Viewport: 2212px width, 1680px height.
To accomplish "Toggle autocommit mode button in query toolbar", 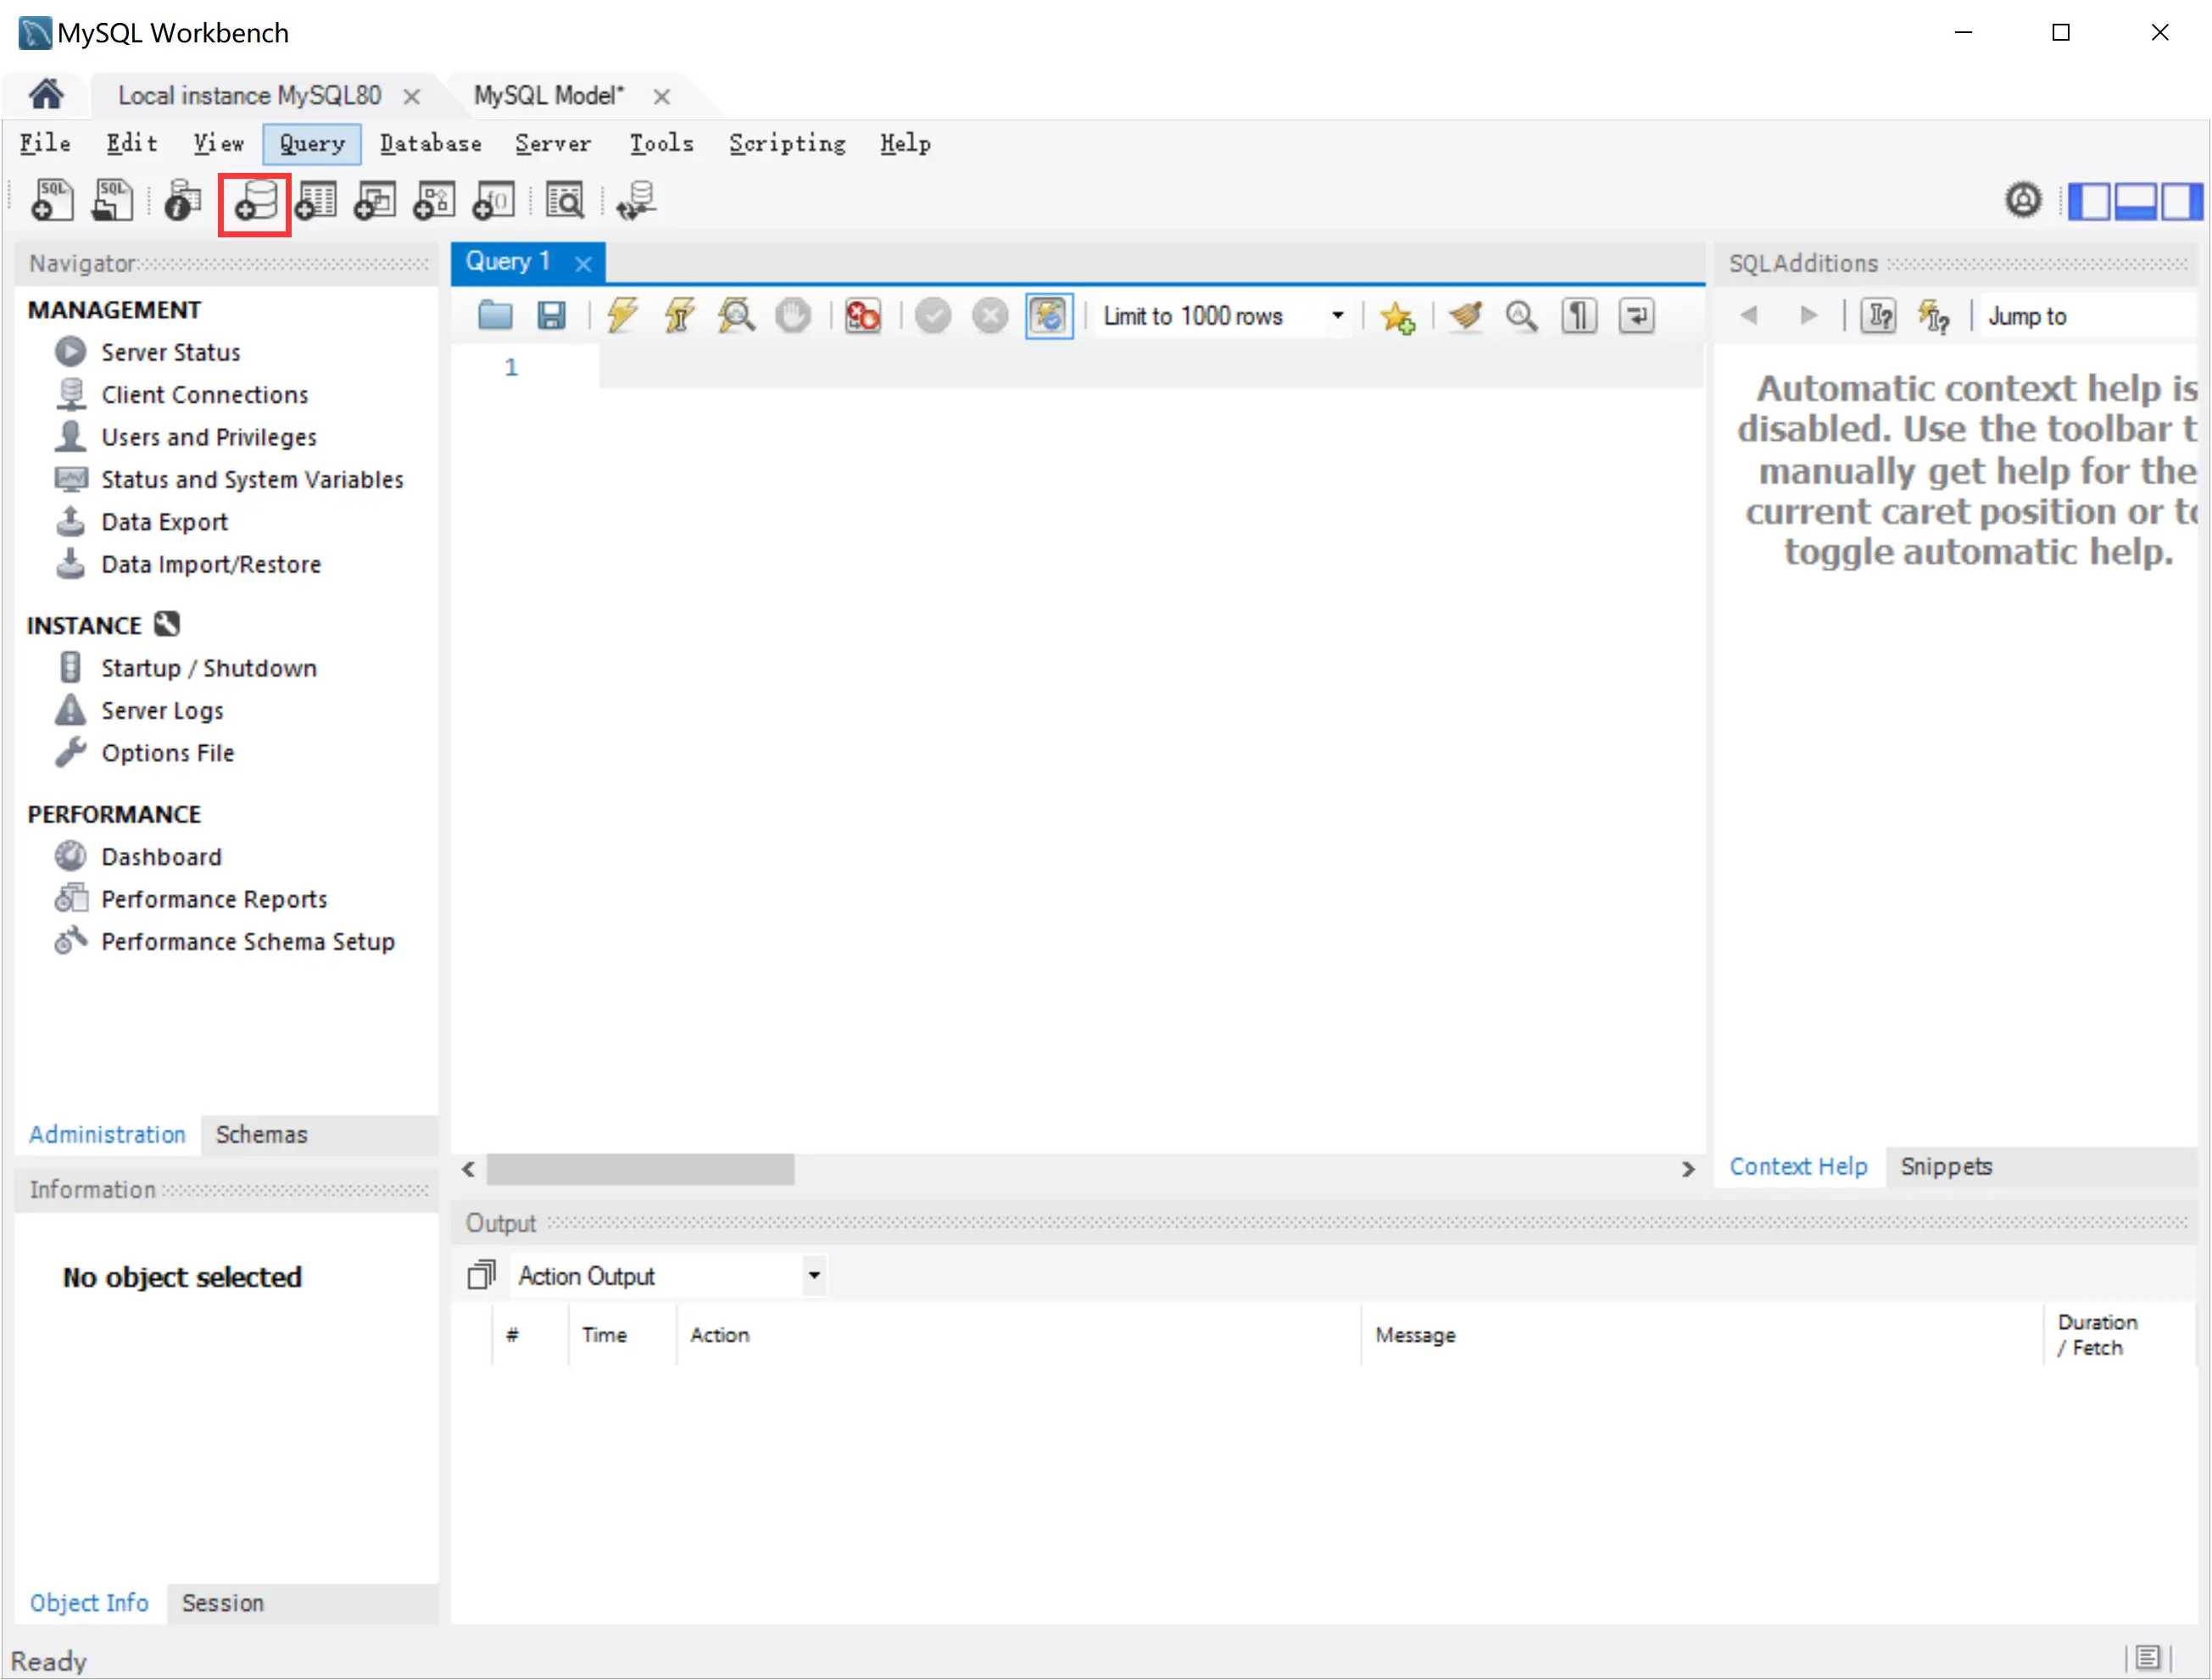I will [1049, 316].
